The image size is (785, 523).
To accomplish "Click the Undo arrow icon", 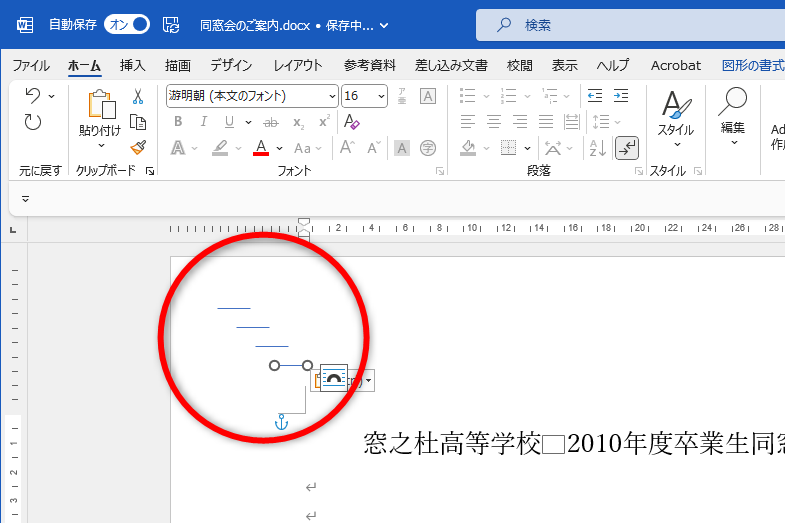I will pyautogui.click(x=33, y=95).
